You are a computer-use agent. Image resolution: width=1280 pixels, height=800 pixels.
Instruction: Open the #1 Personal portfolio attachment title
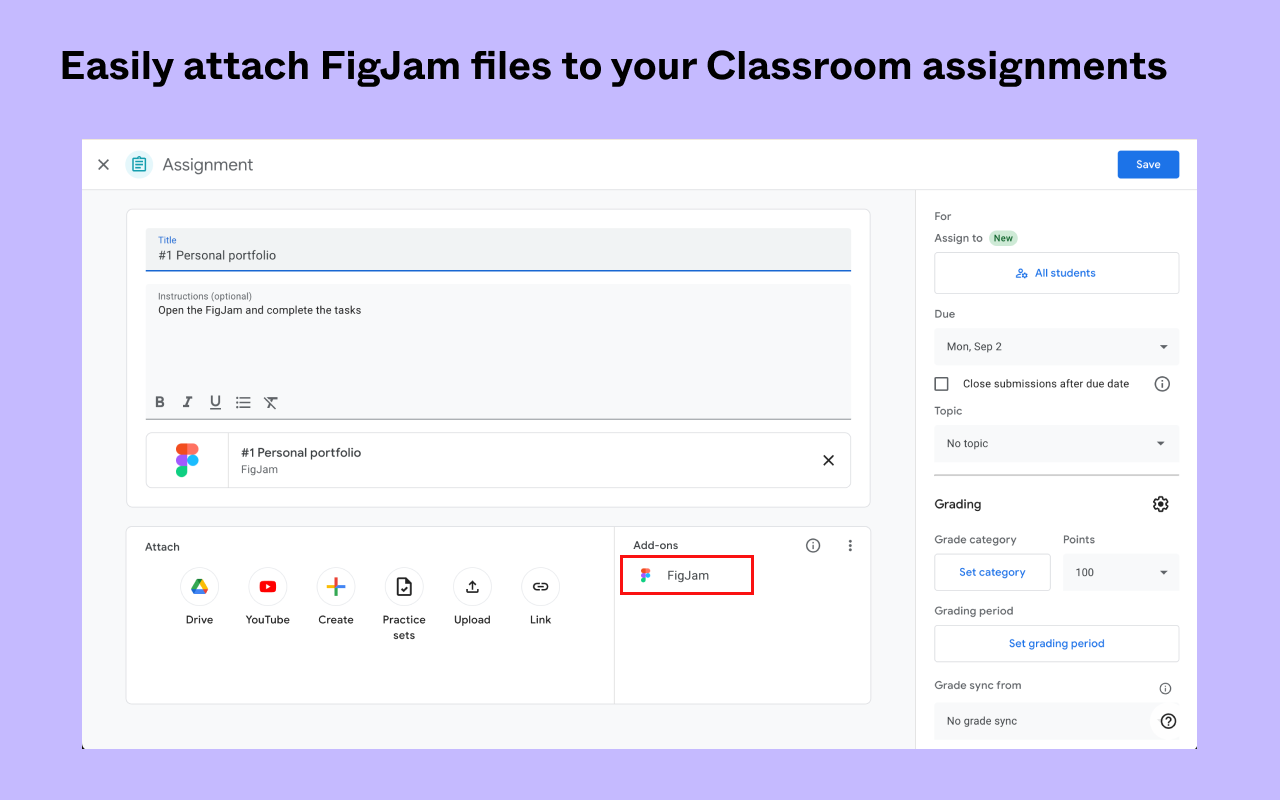(301, 453)
